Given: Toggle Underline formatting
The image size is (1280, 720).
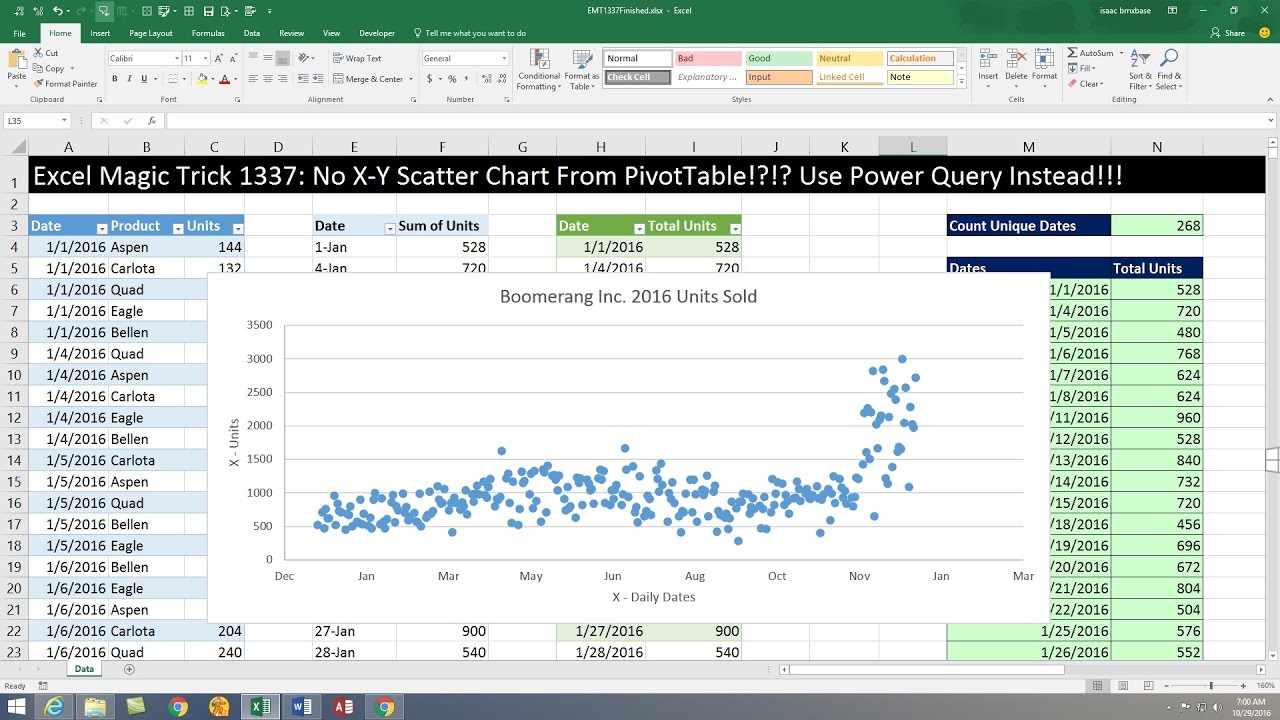Looking at the screenshot, I should point(146,79).
